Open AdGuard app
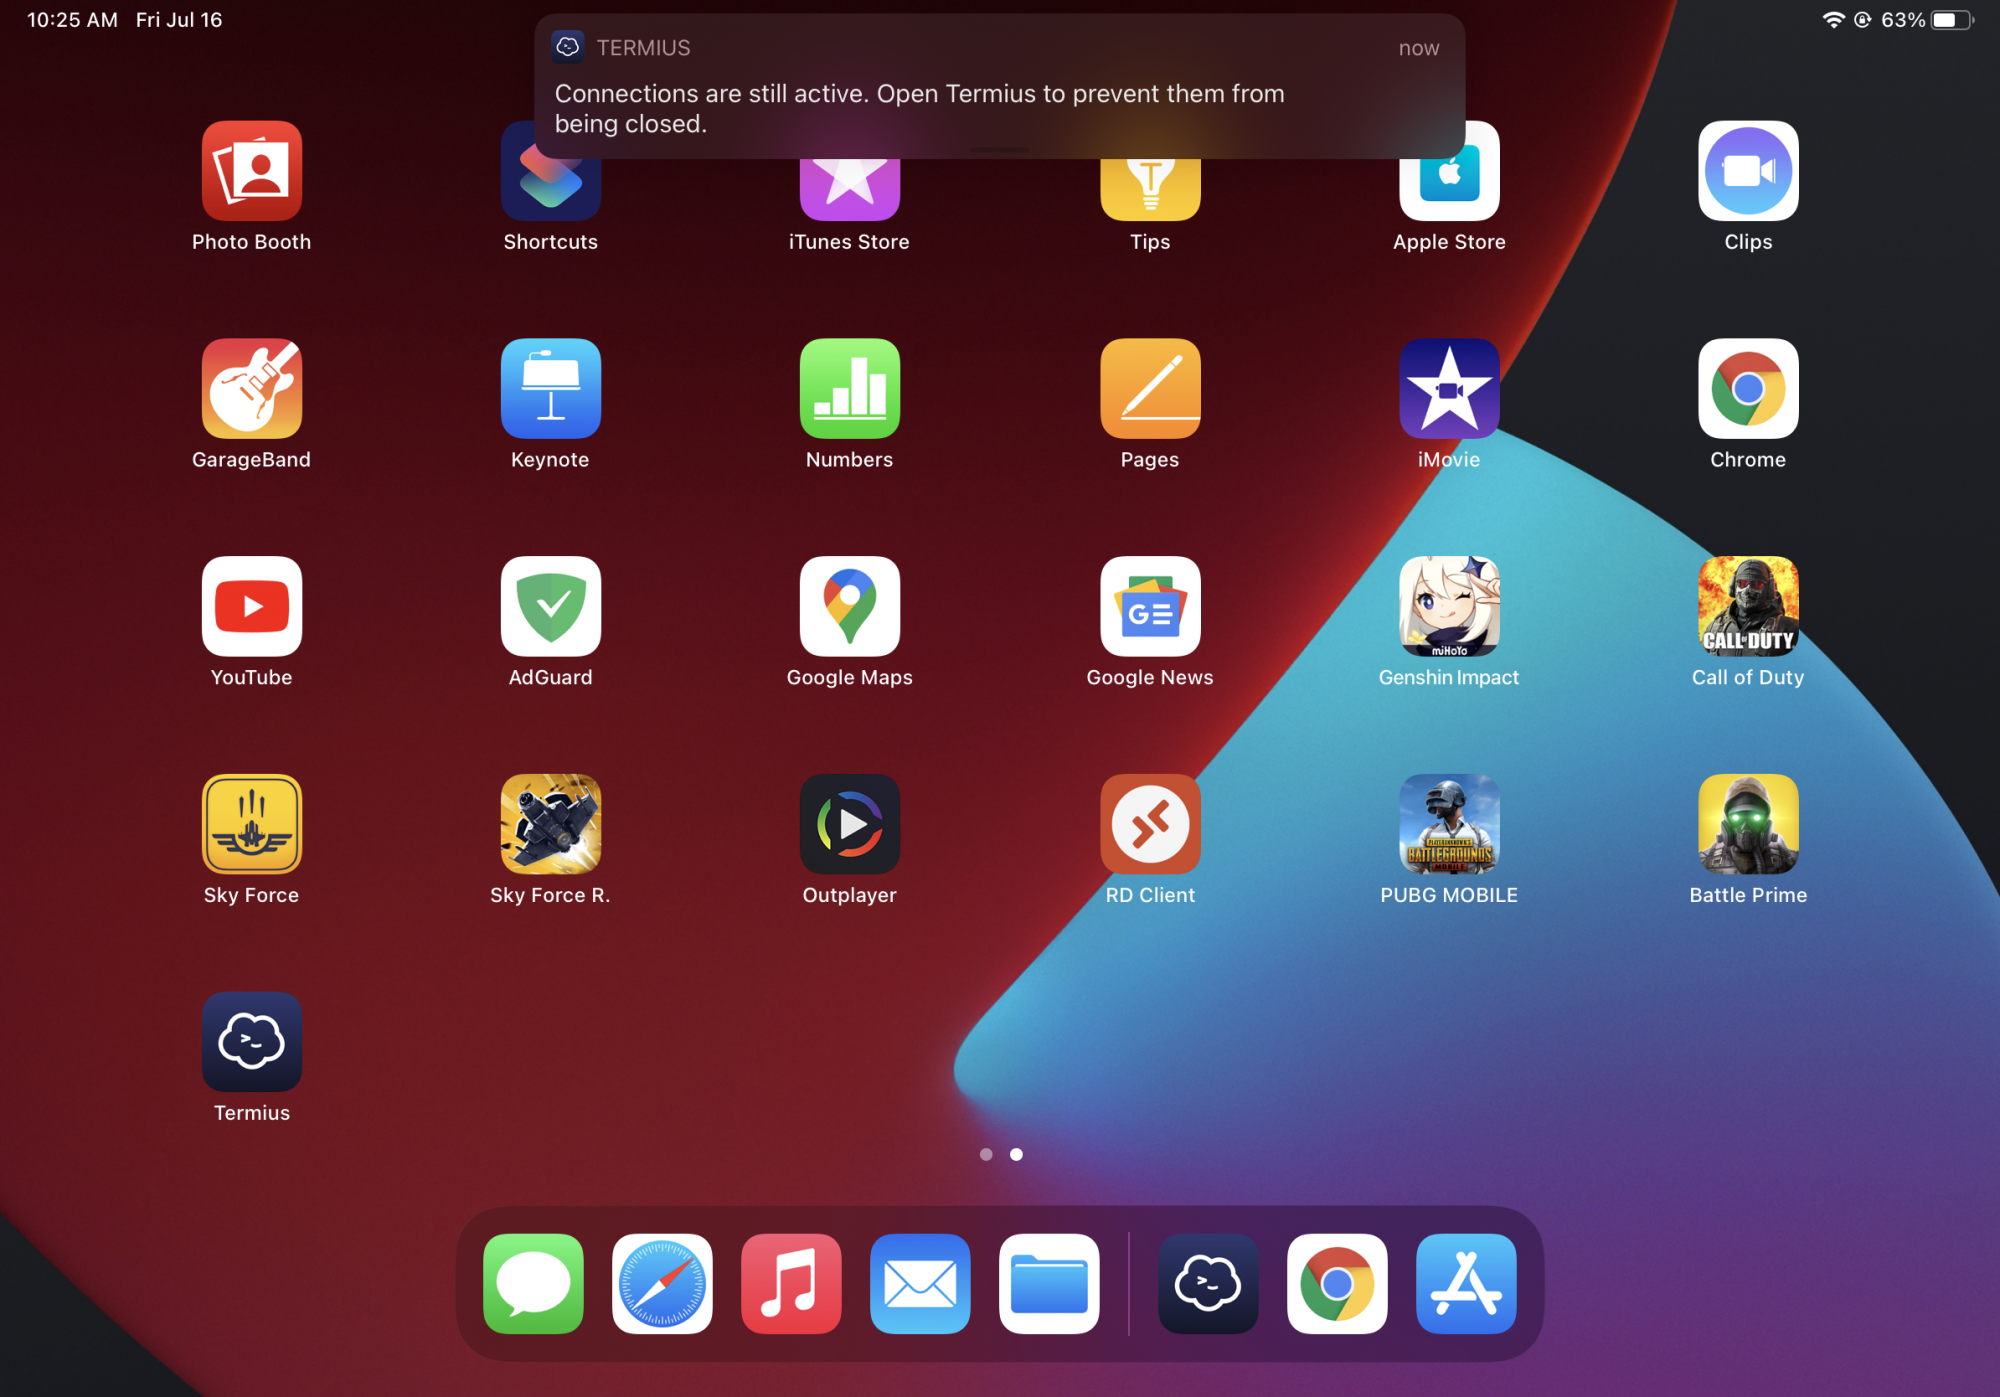Image resolution: width=2000 pixels, height=1397 pixels. click(550, 606)
